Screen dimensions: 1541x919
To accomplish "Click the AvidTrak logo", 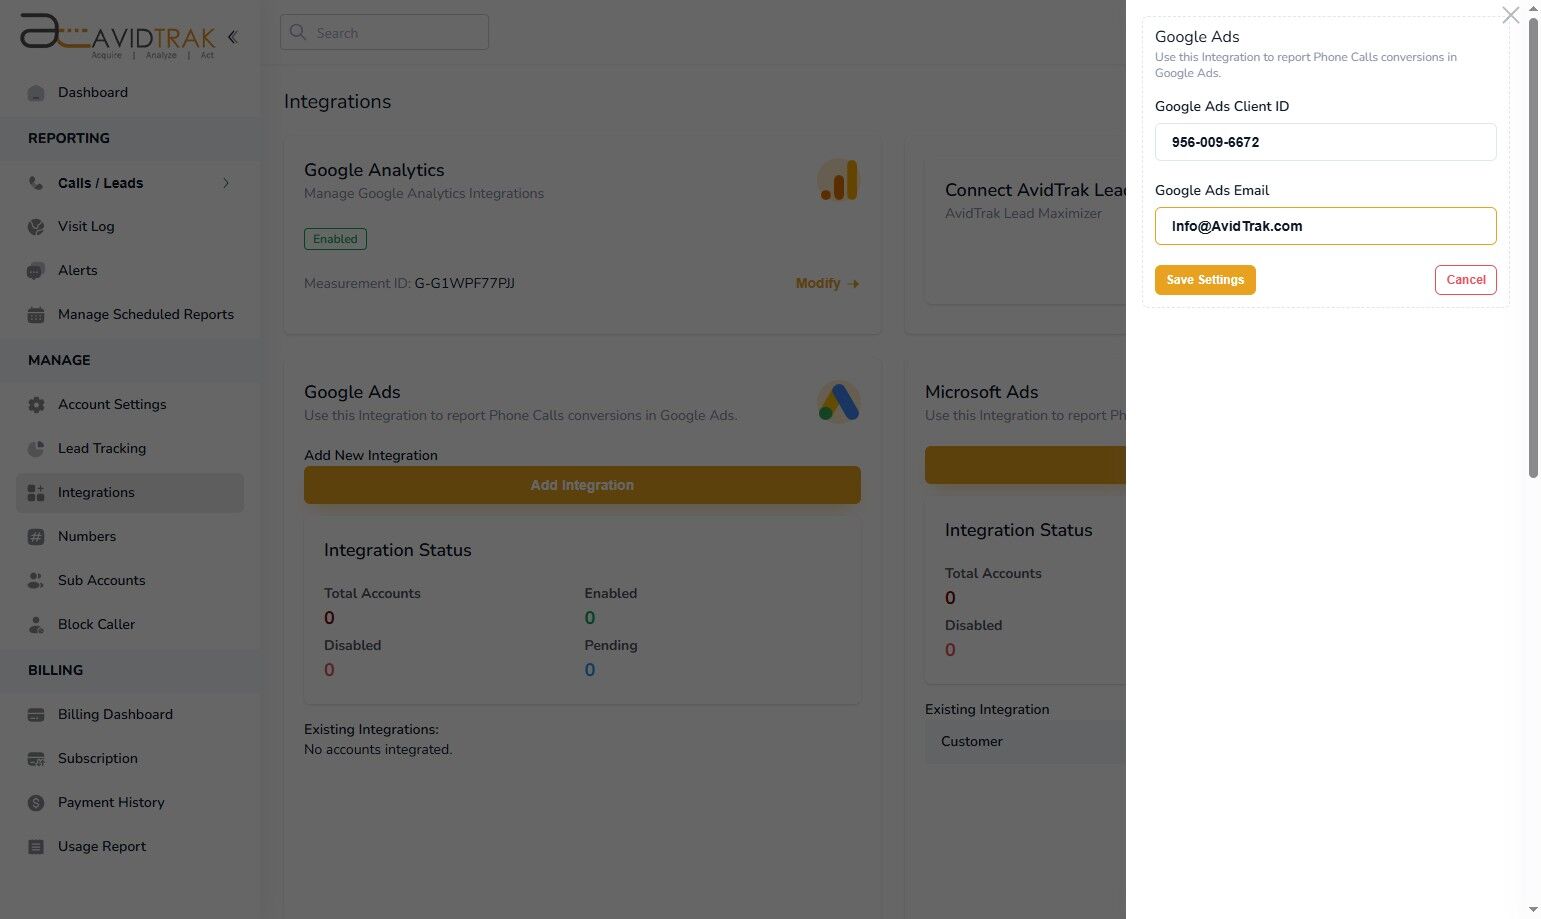I will tap(117, 36).
